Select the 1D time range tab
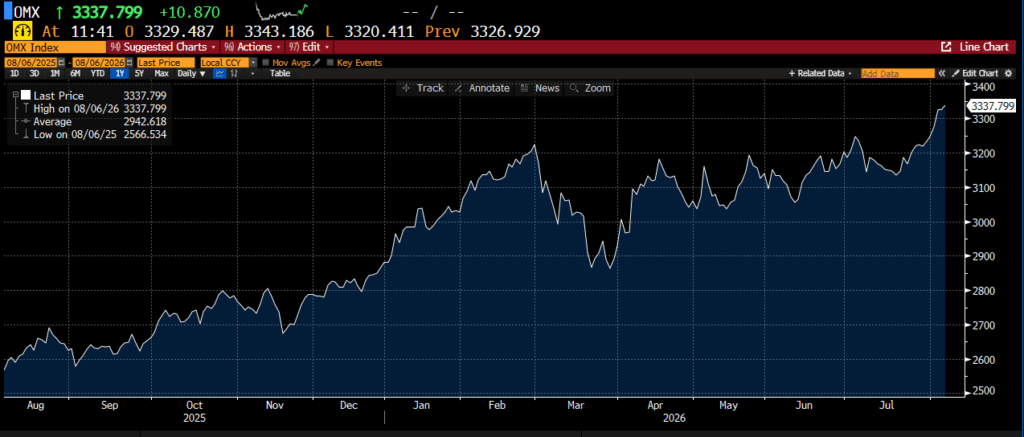1024x437 pixels. (x=14, y=73)
